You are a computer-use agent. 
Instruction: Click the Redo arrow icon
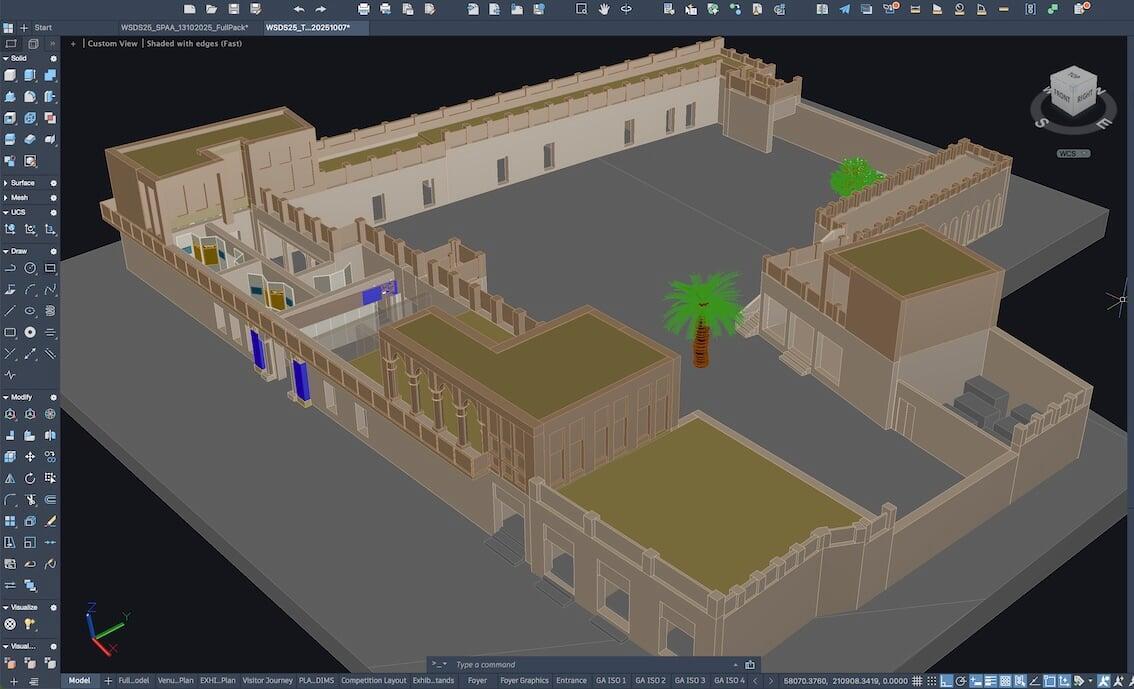(x=320, y=9)
